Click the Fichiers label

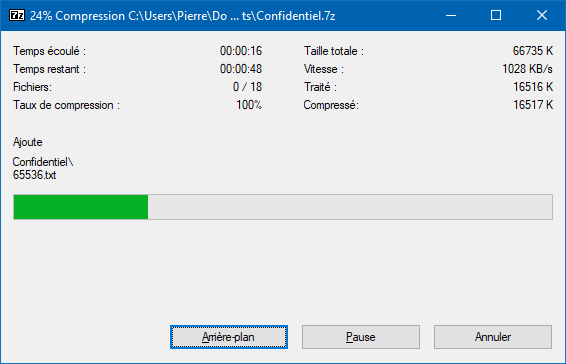coord(32,87)
